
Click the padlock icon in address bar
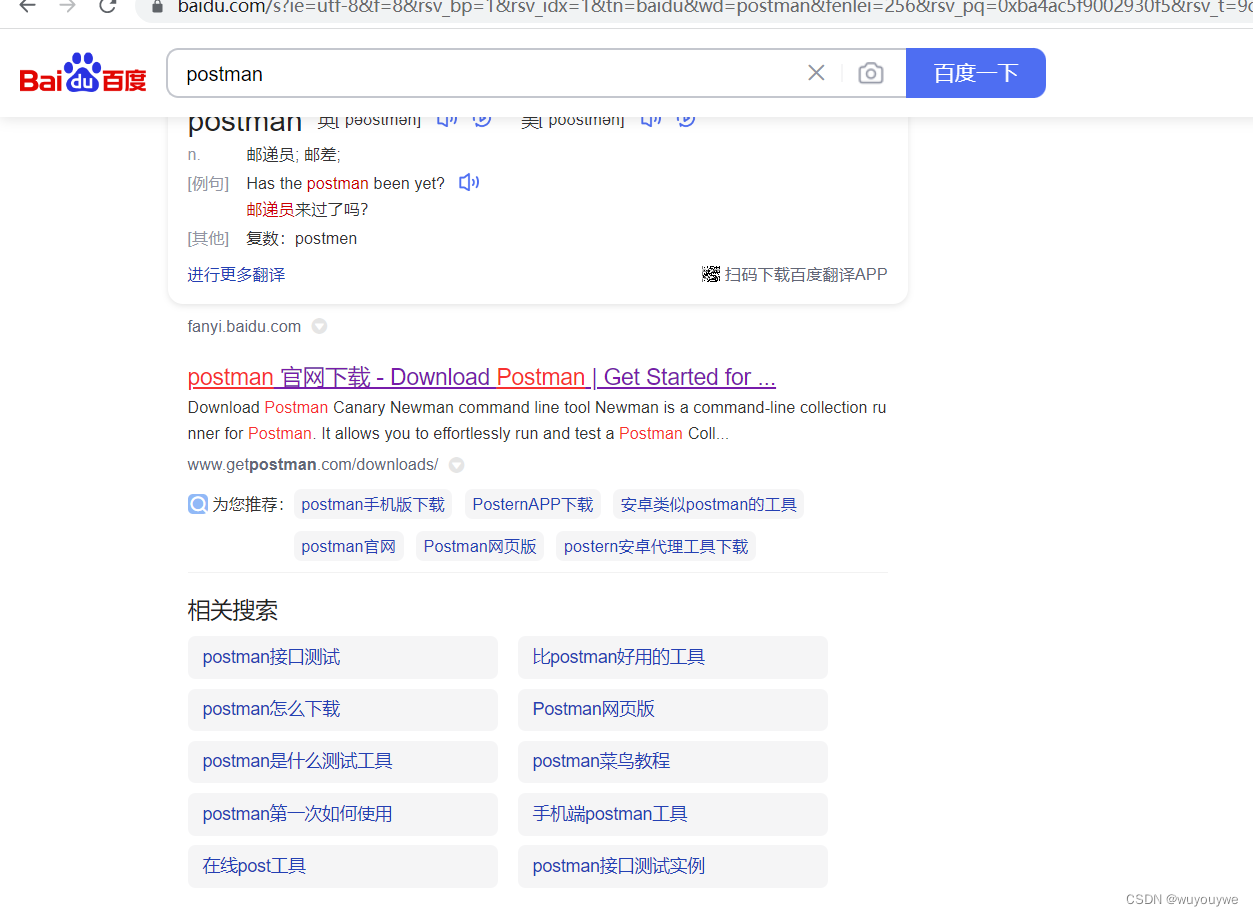click(x=156, y=7)
